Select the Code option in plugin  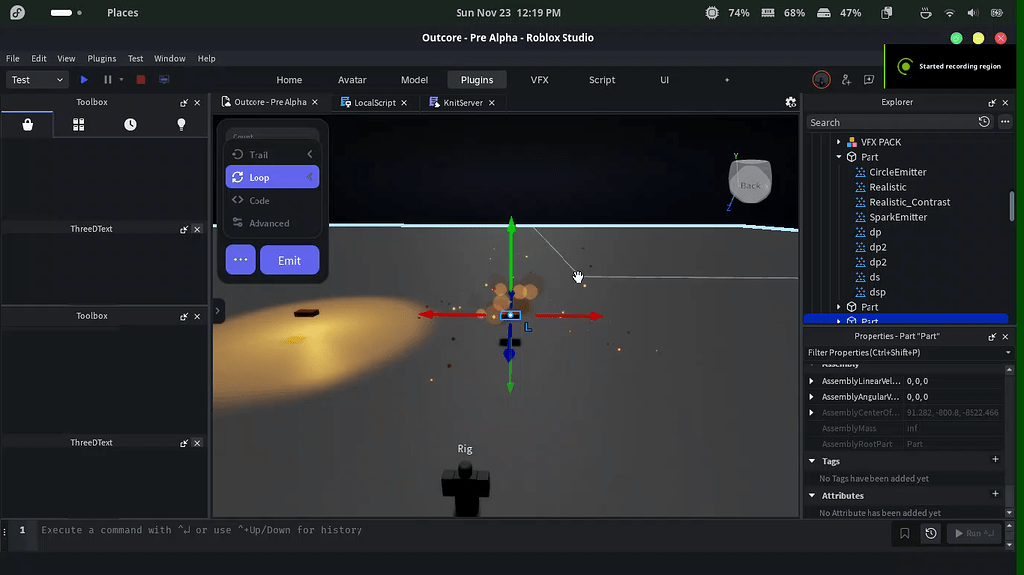pos(272,201)
